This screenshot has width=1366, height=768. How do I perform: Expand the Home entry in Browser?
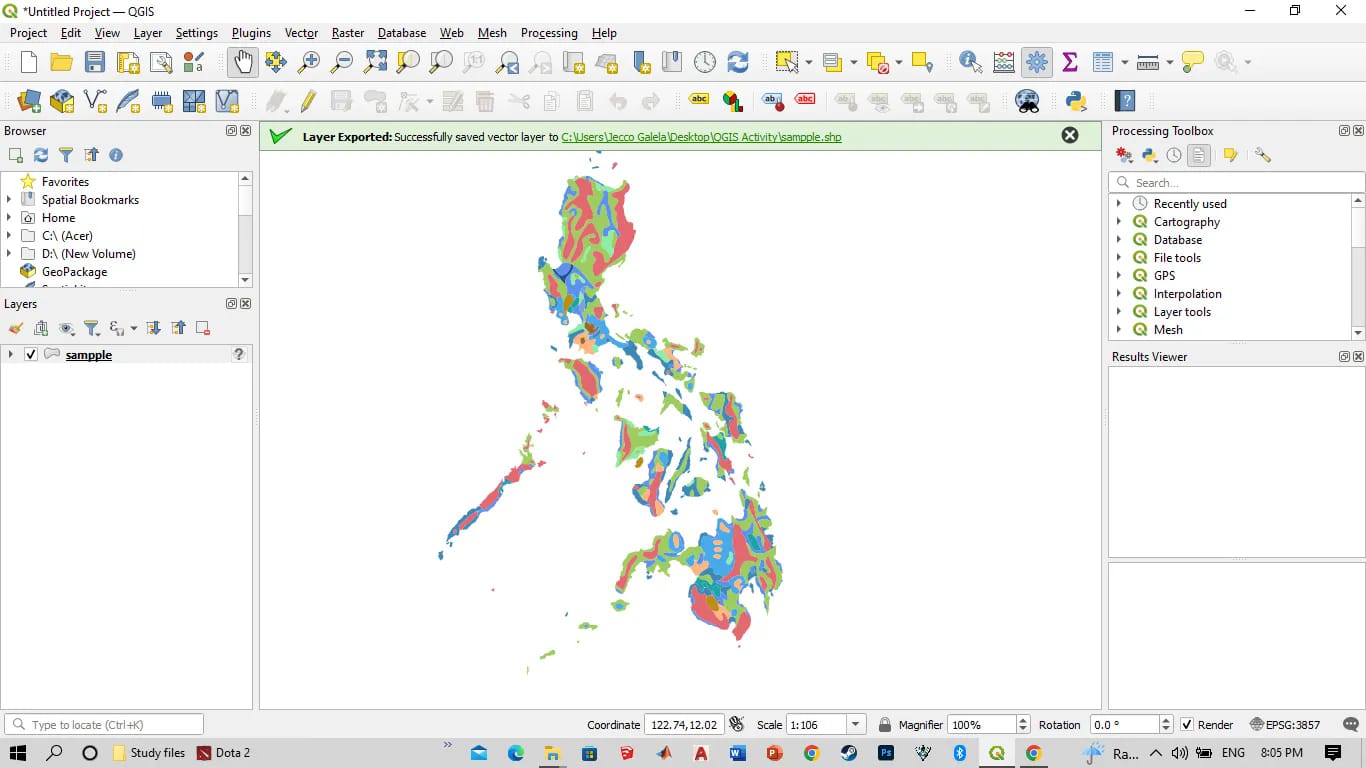tap(9, 218)
